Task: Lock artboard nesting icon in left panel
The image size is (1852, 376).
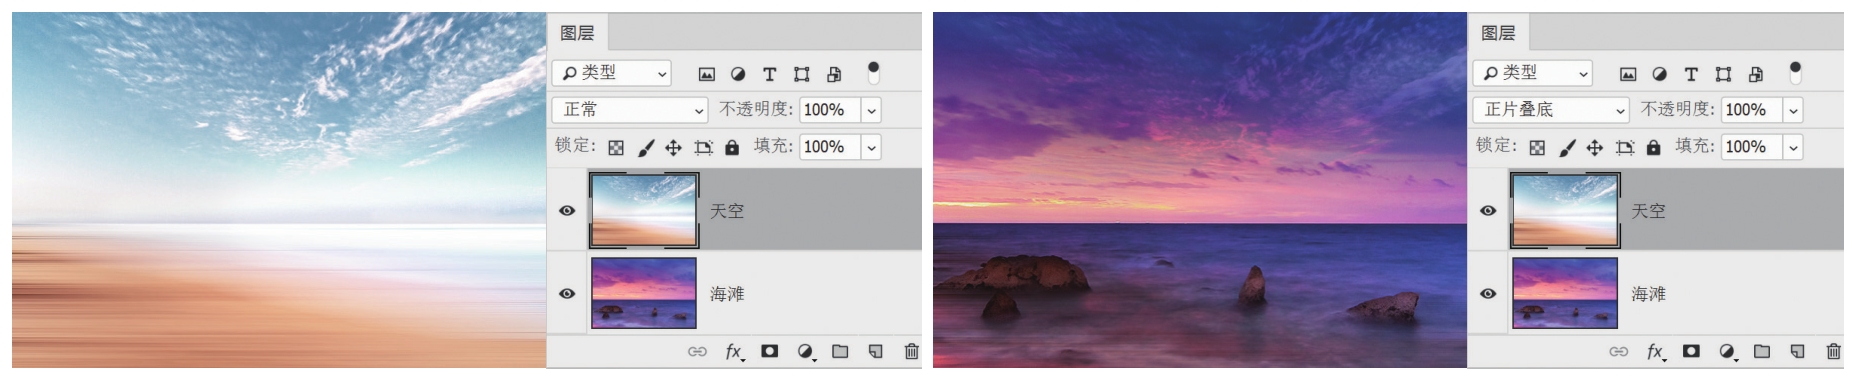Action: pyautogui.click(x=703, y=148)
